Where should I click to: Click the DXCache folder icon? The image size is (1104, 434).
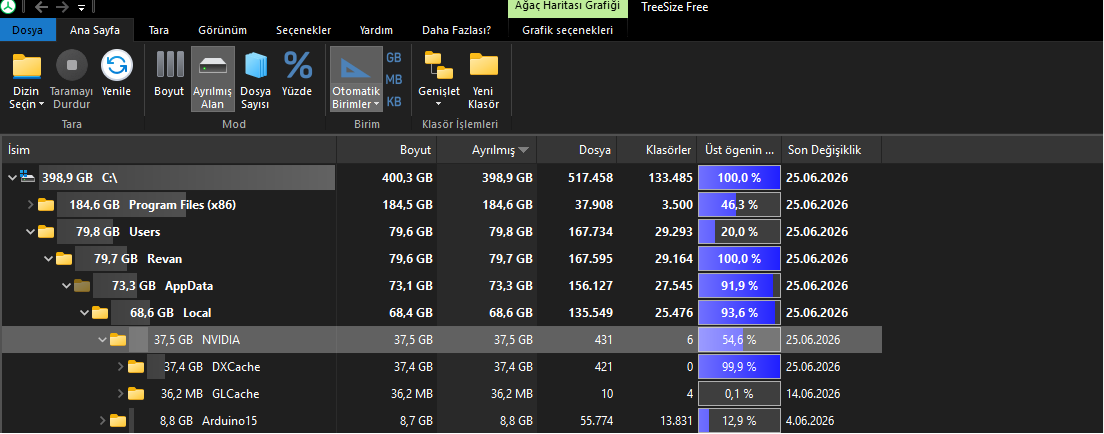pyautogui.click(x=137, y=367)
